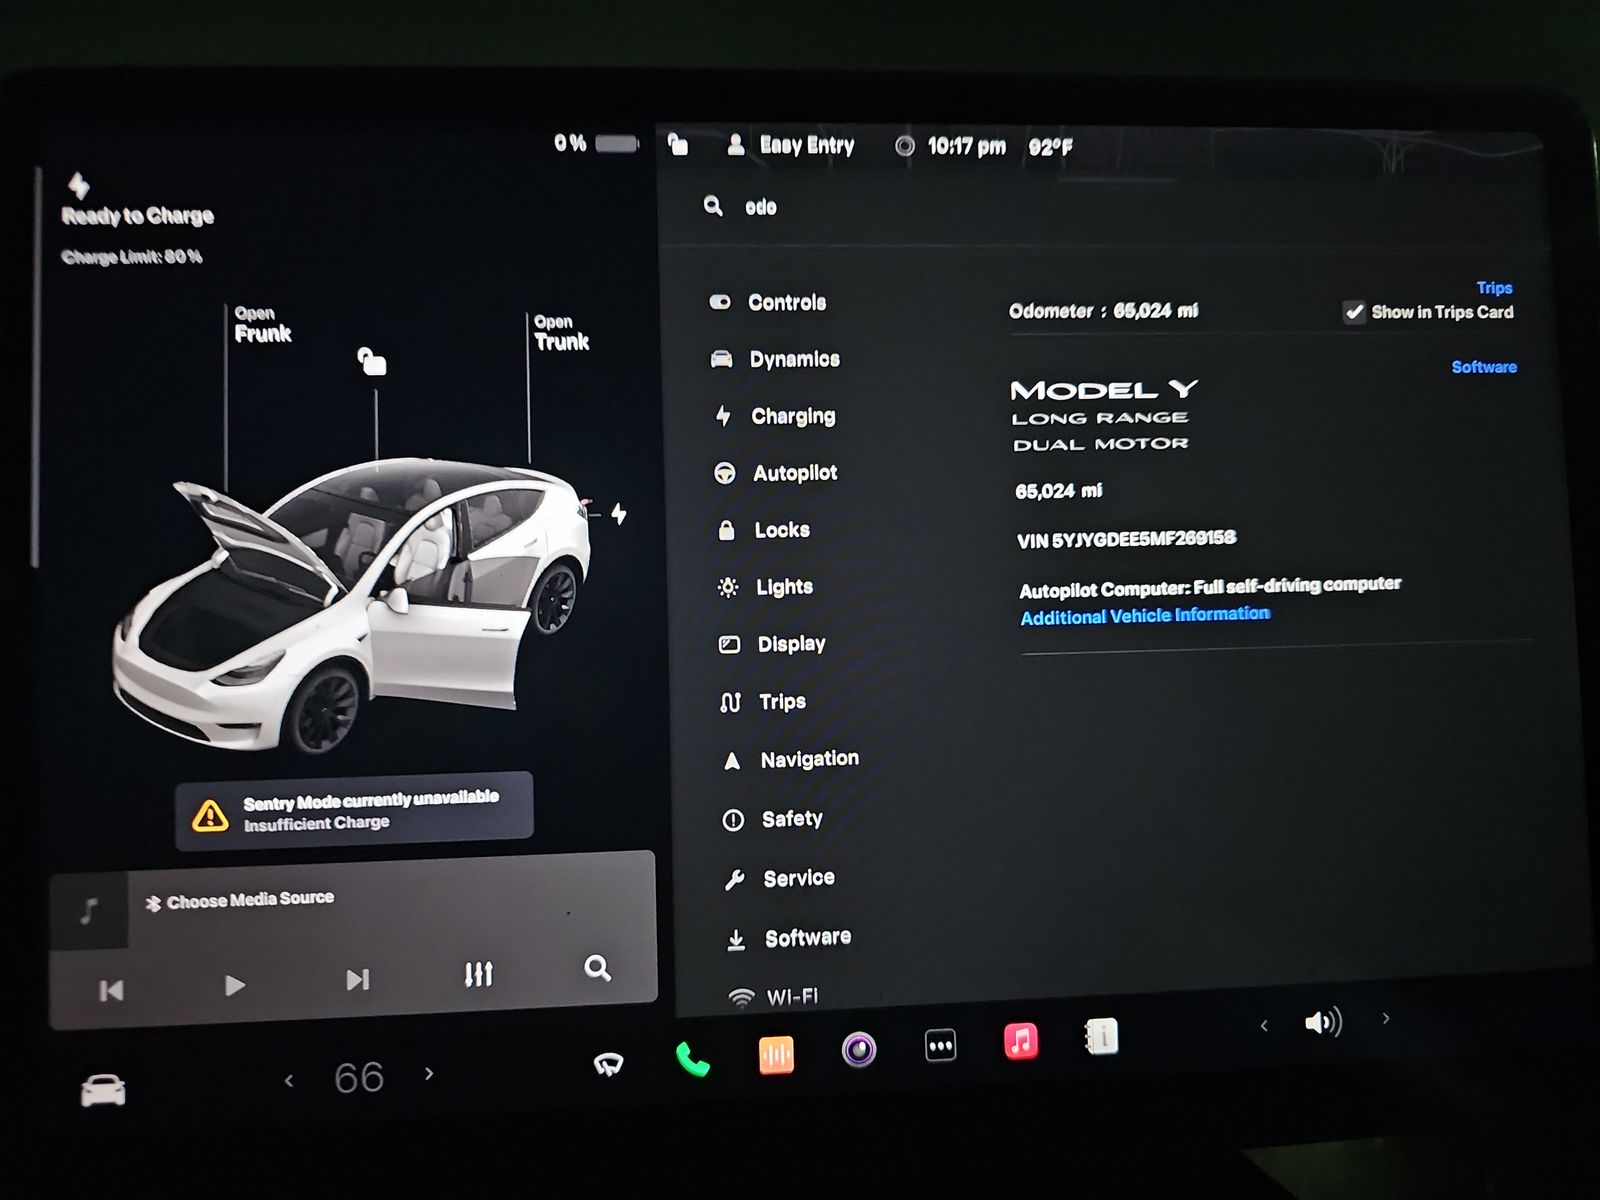This screenshot has height=1200, width=1600.
Task: Tap the Charge Limit 80 % text
Action: tap(132, 257)
